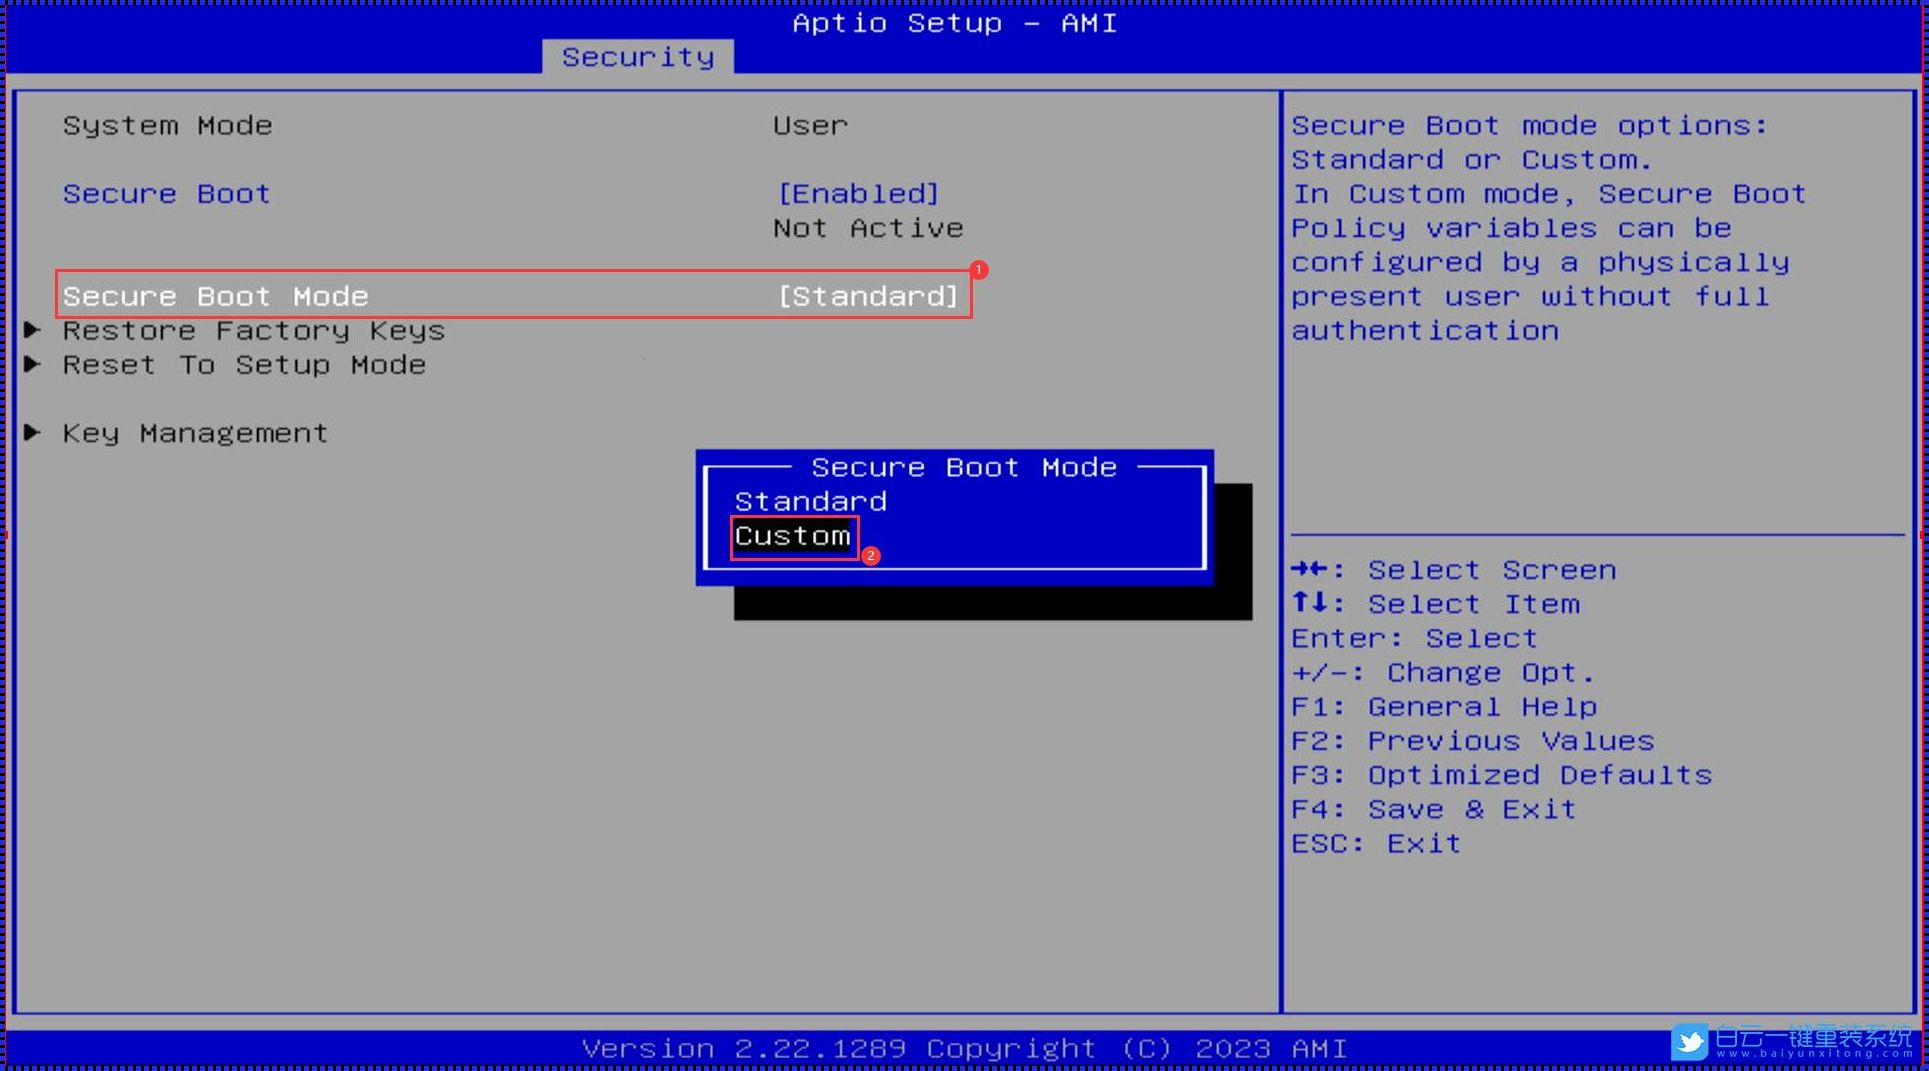Click the F3: Optimized Defaults hint
1929x1071 pixels.
tap(1501, 776)
